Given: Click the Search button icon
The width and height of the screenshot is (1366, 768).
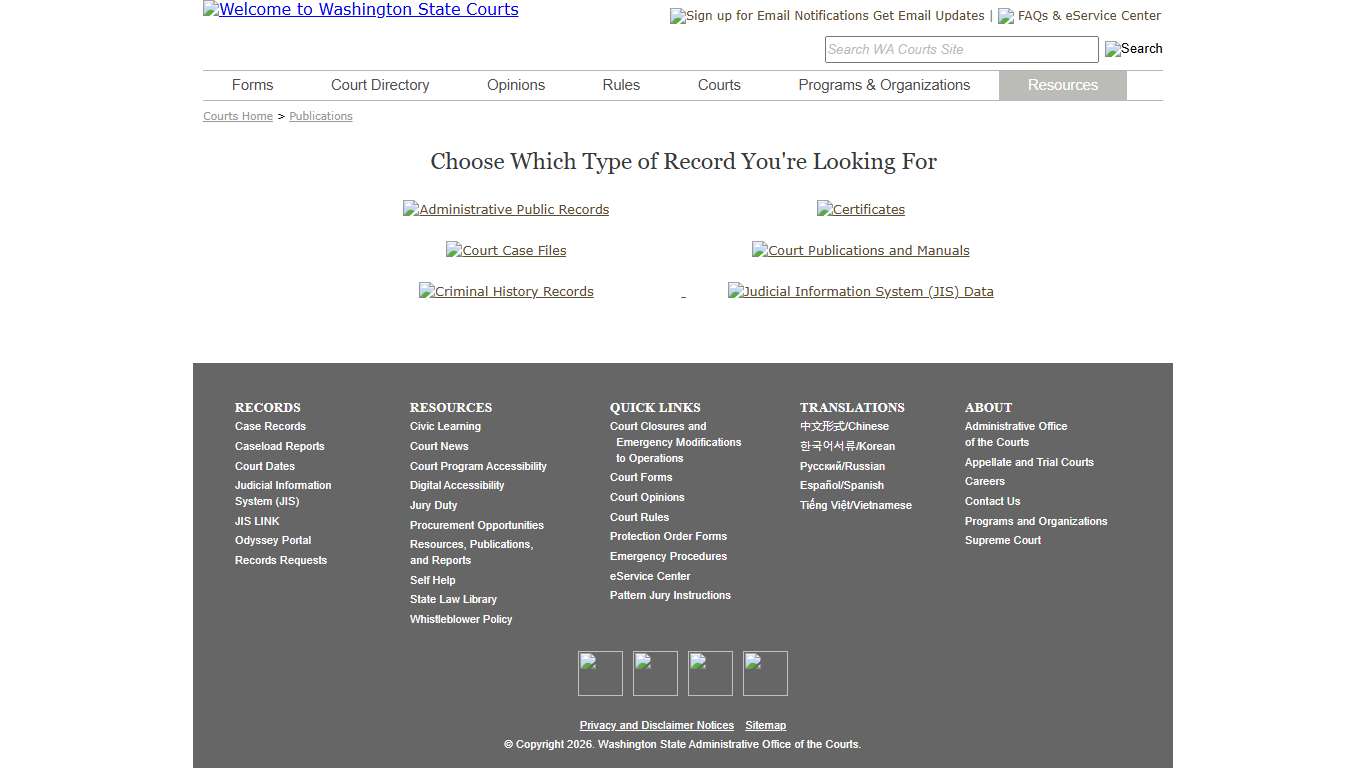Looking at the screenshot, I should tap(1133, 49).
